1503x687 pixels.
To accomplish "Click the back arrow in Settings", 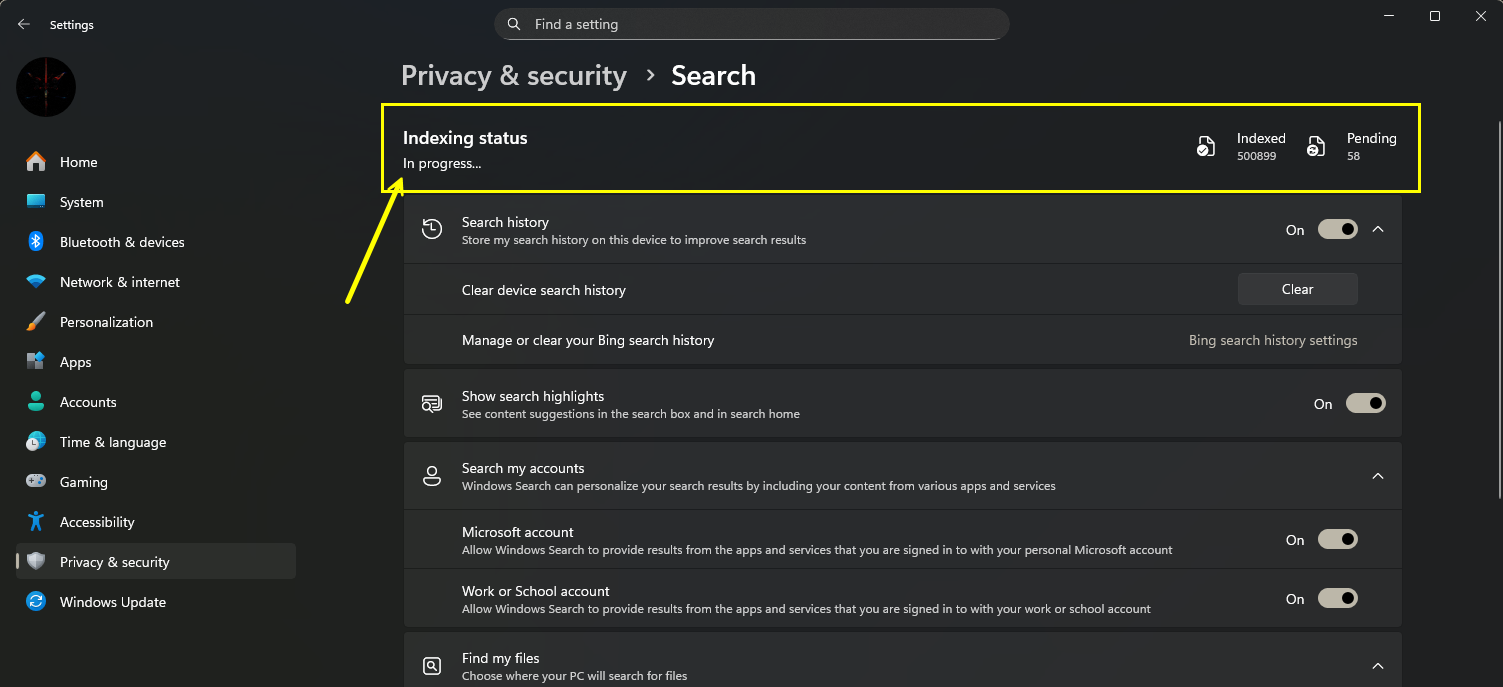I will (24, 24).
